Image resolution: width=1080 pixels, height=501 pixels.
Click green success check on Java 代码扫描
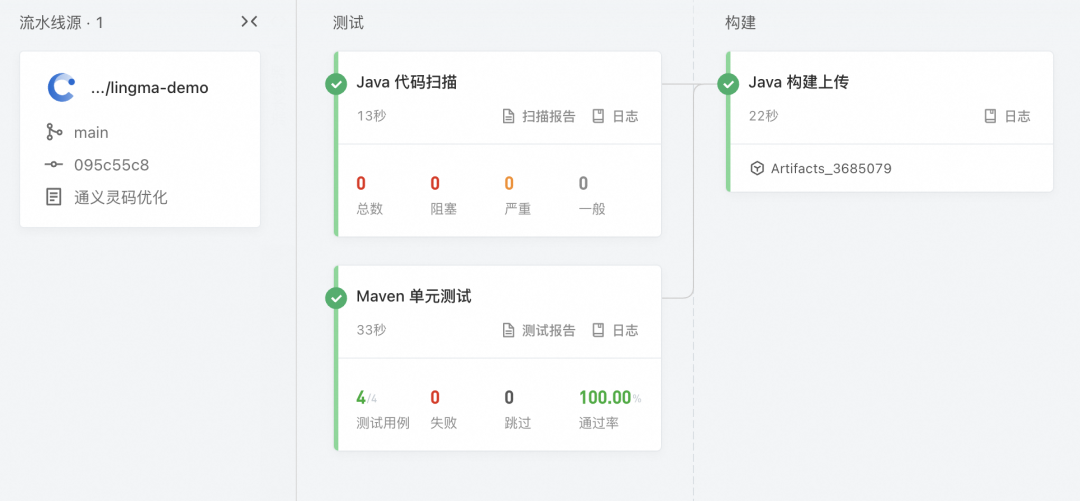coord(336,83)
